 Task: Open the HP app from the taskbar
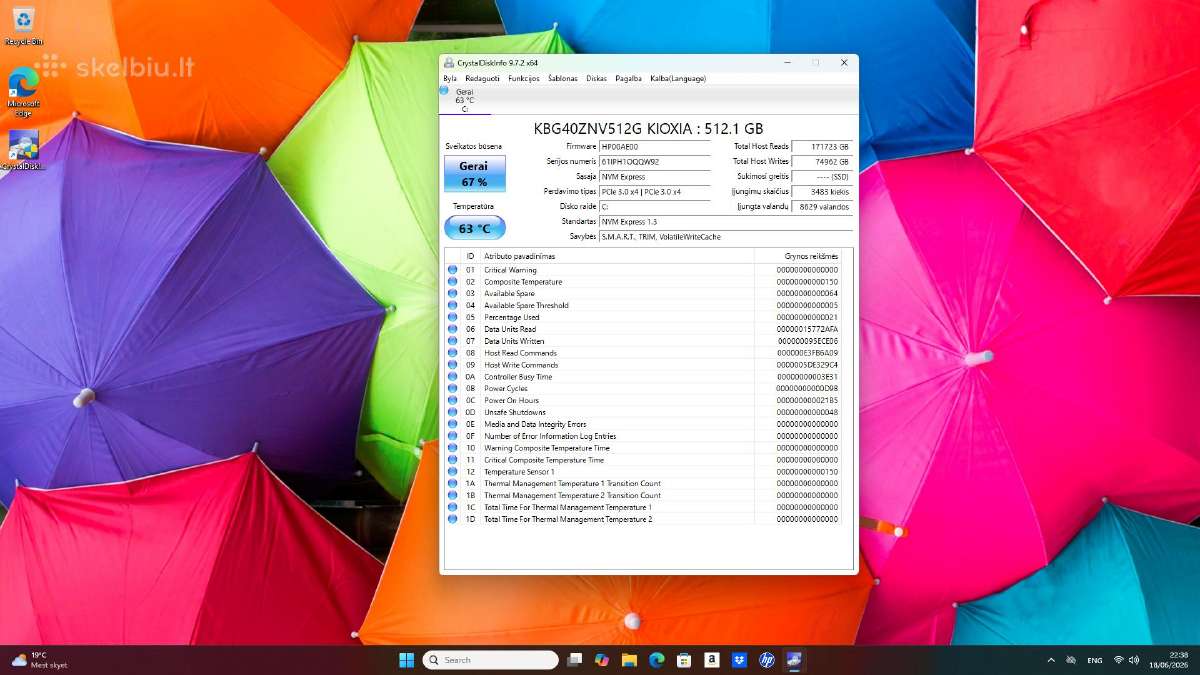click(x=767, y=660)
